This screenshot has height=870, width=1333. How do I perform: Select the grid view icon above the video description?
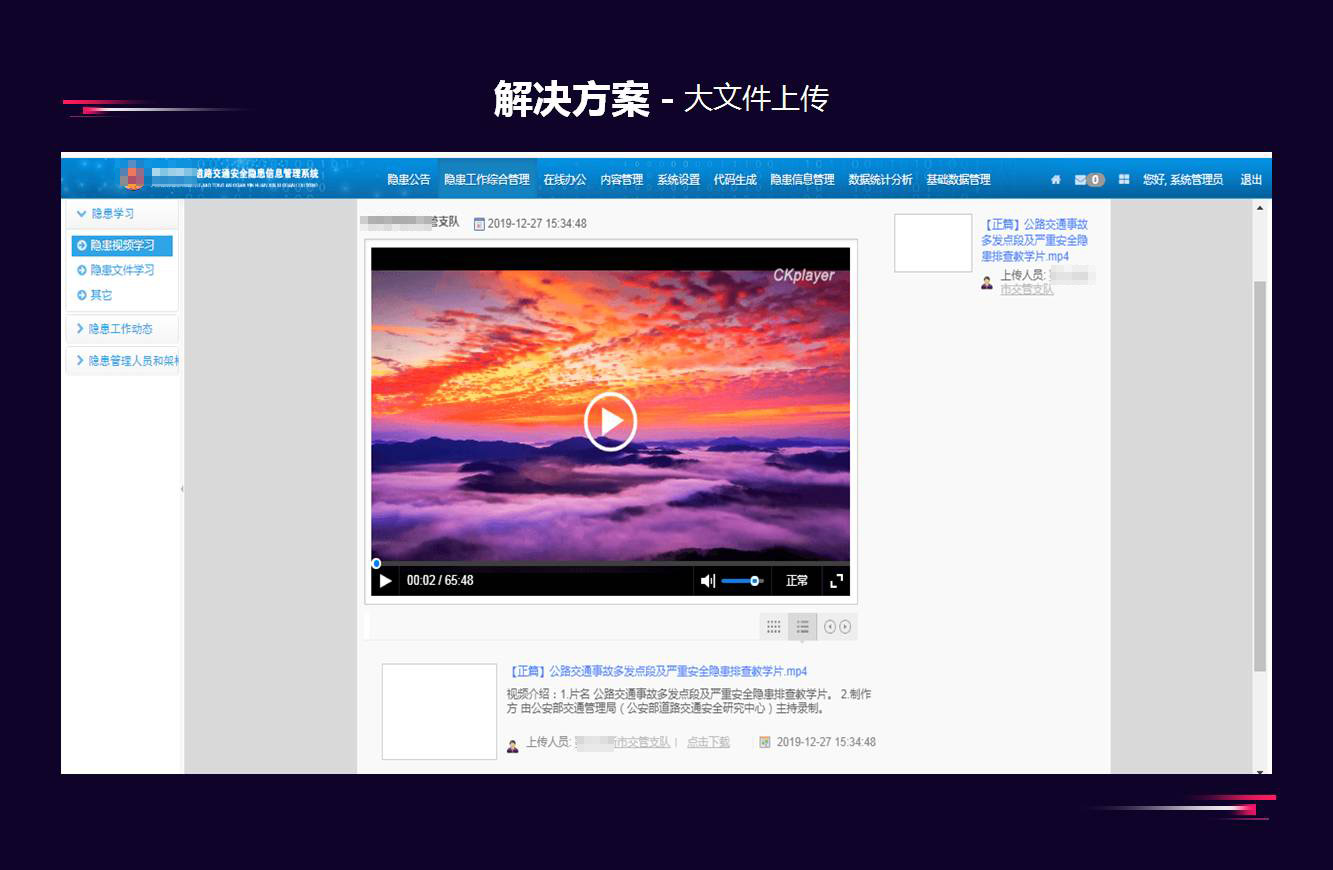coord(773,626)
